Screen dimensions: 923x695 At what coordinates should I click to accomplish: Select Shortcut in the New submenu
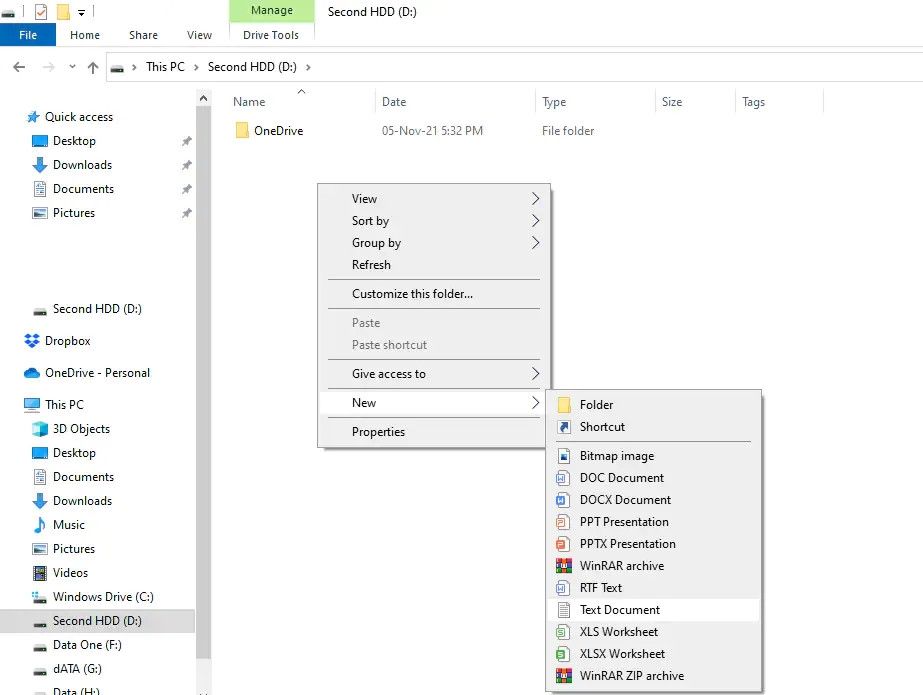coord(600,426)
